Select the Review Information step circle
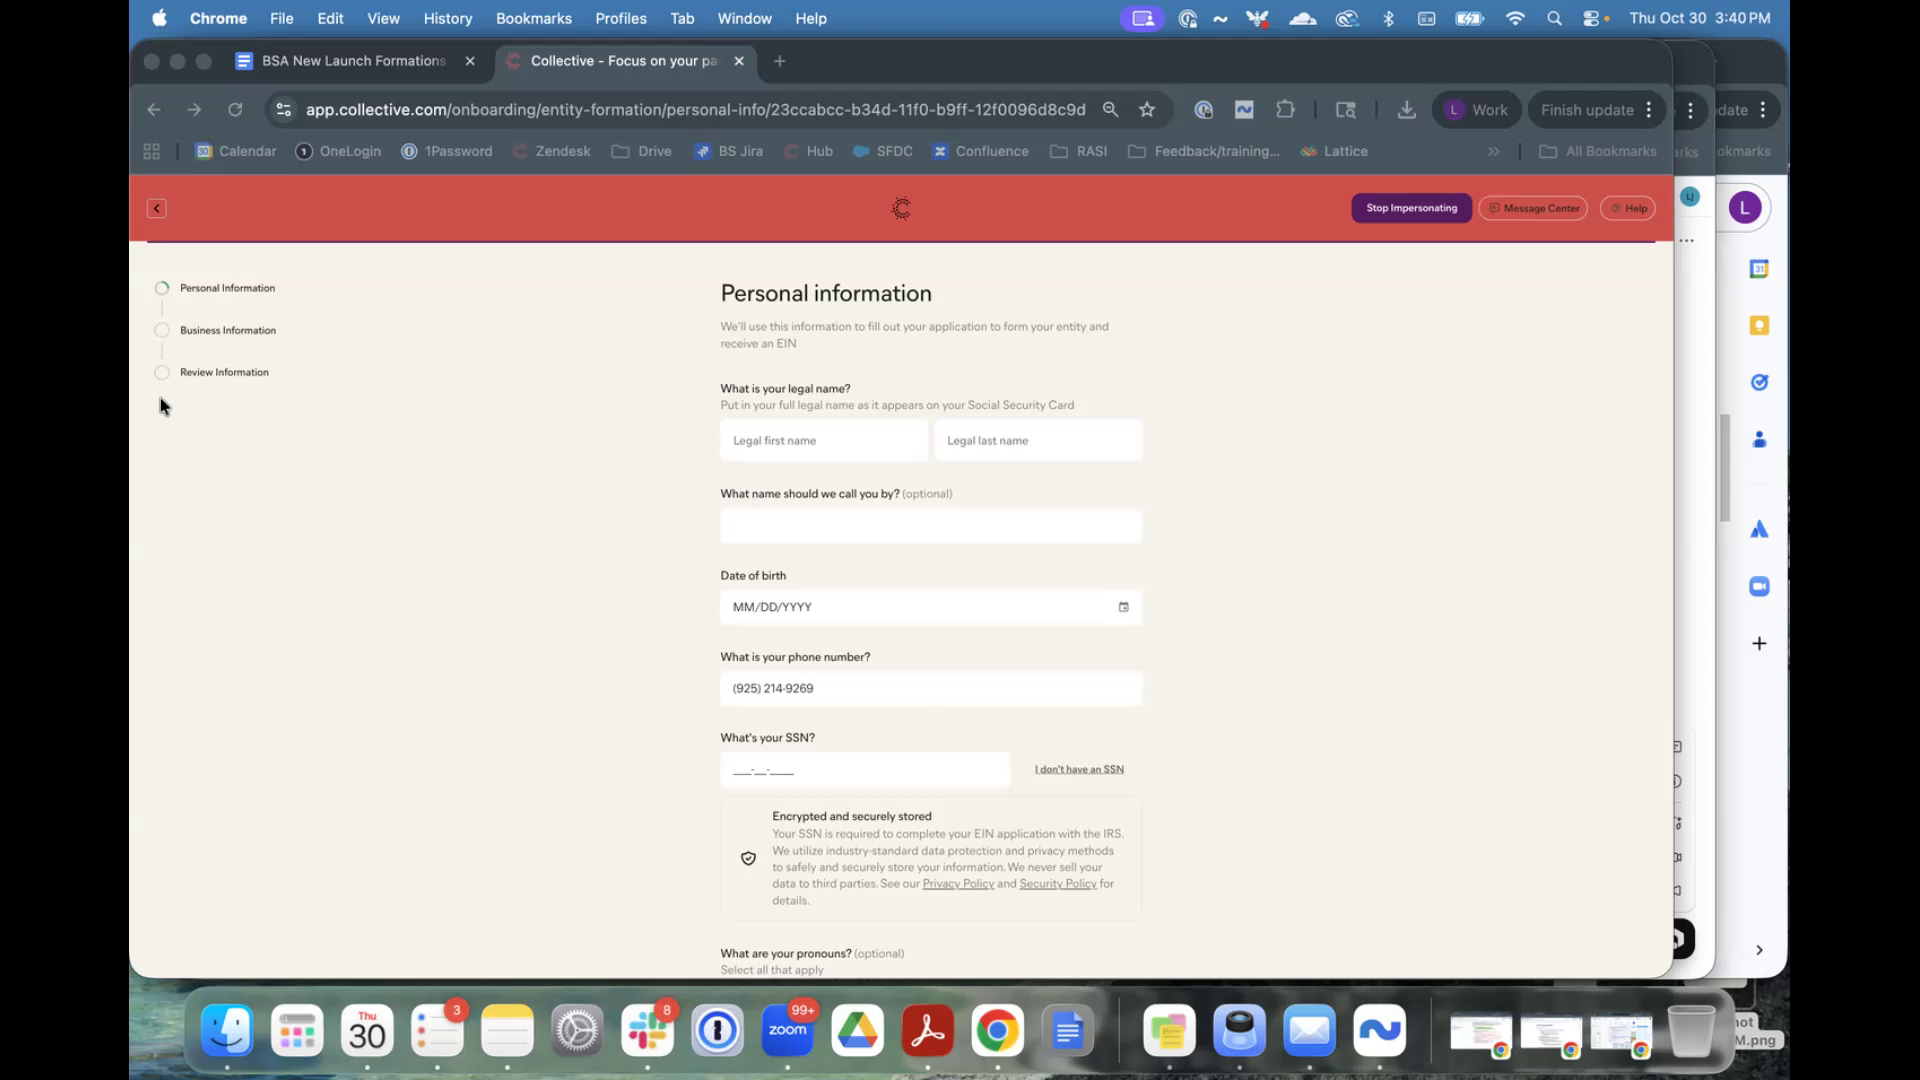This screenshot has height=1080, width=1920. tap(162, 372)
